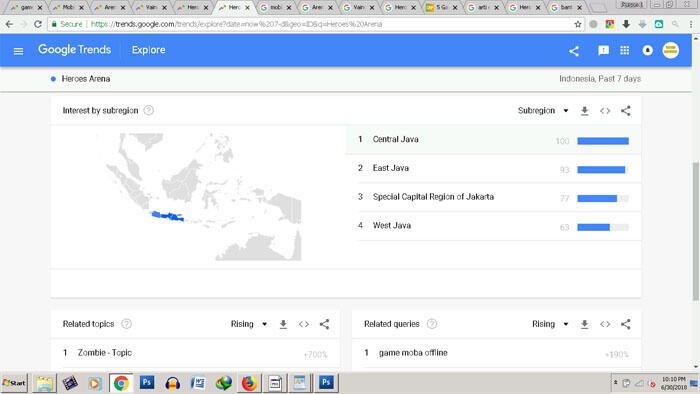The image size is (700, 394).
Task: Share the Interest by subregion card
Action: tap(625, 111)
